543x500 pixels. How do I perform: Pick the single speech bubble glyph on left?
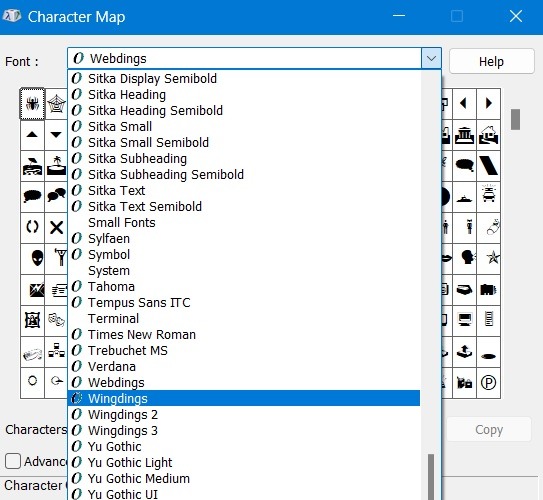(32, 196)
